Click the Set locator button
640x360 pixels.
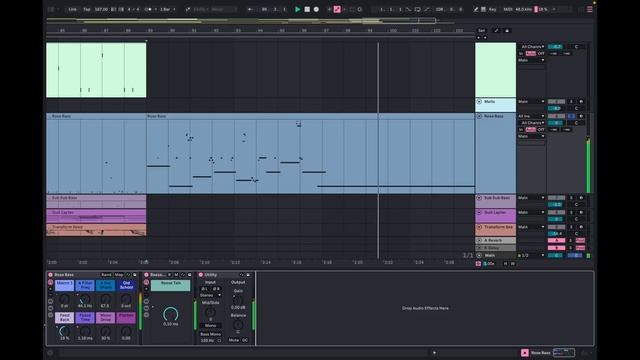482,31
